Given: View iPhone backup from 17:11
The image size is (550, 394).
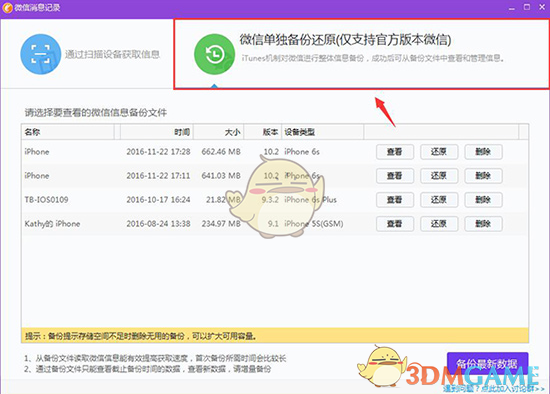Looking at the screenshot, I should point(395,176).
